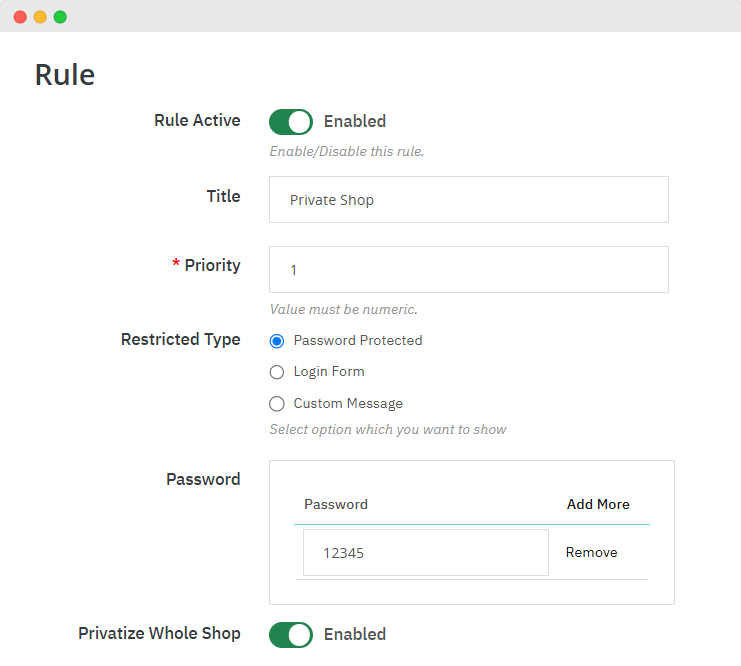
Task: Click the 'Select option which you want to show' hint
Action: tap(388, 429)
